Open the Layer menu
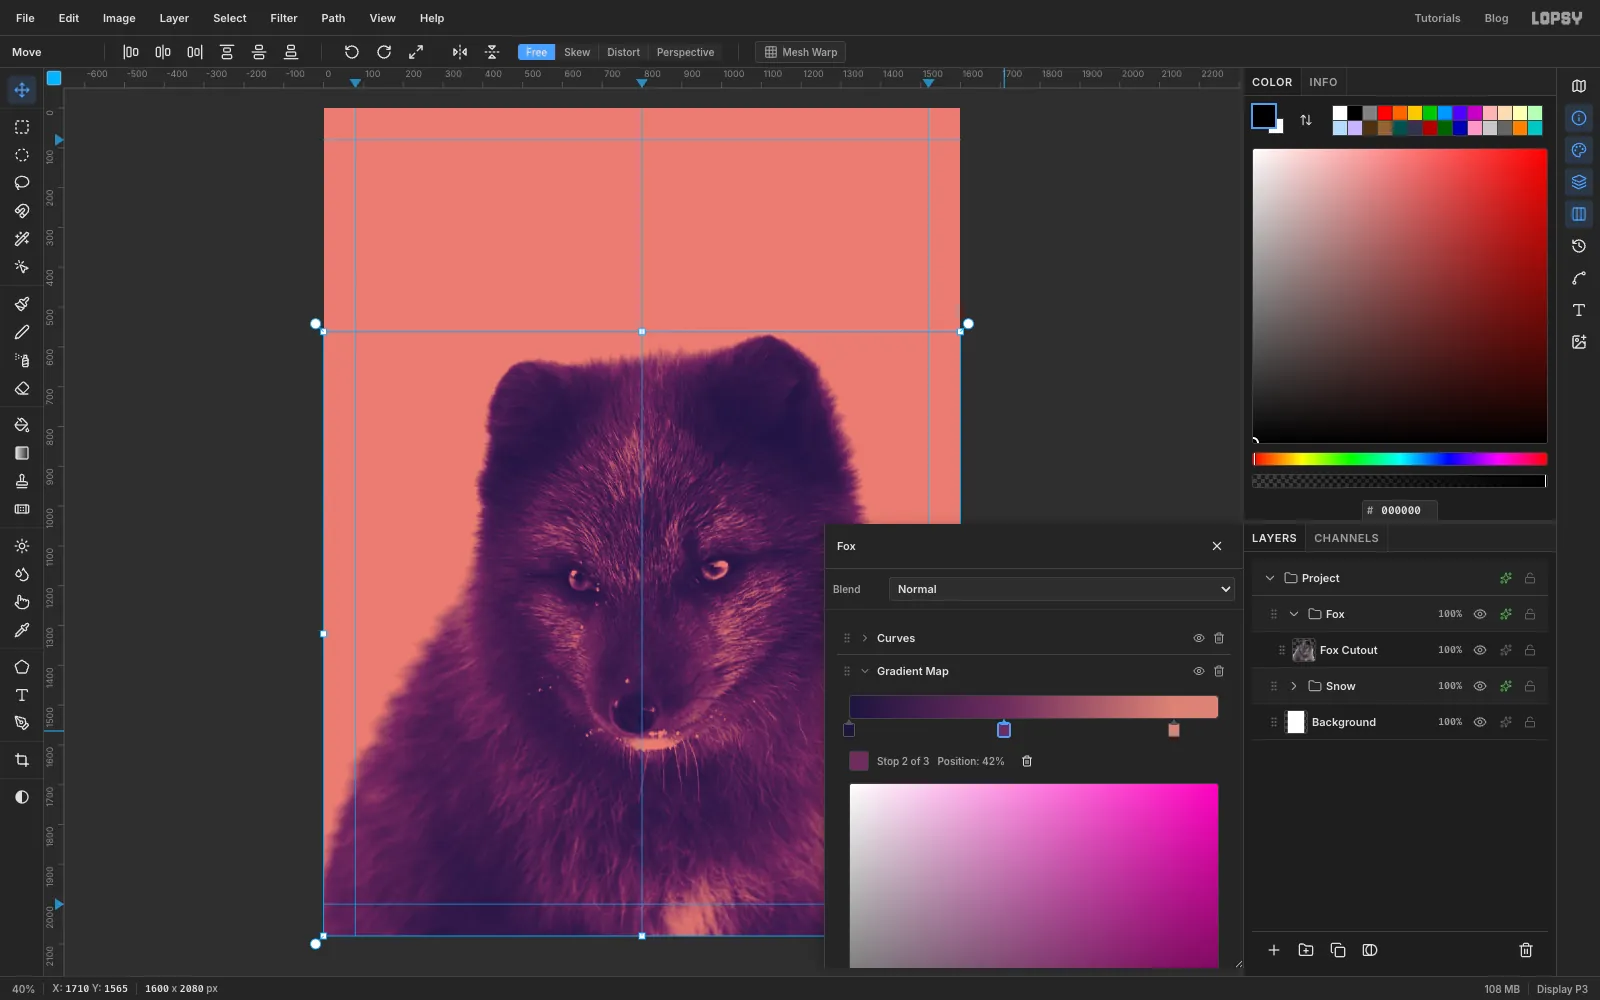Image resolution: width=1600 pixels, height=1000 pixels. pos(174,18)
